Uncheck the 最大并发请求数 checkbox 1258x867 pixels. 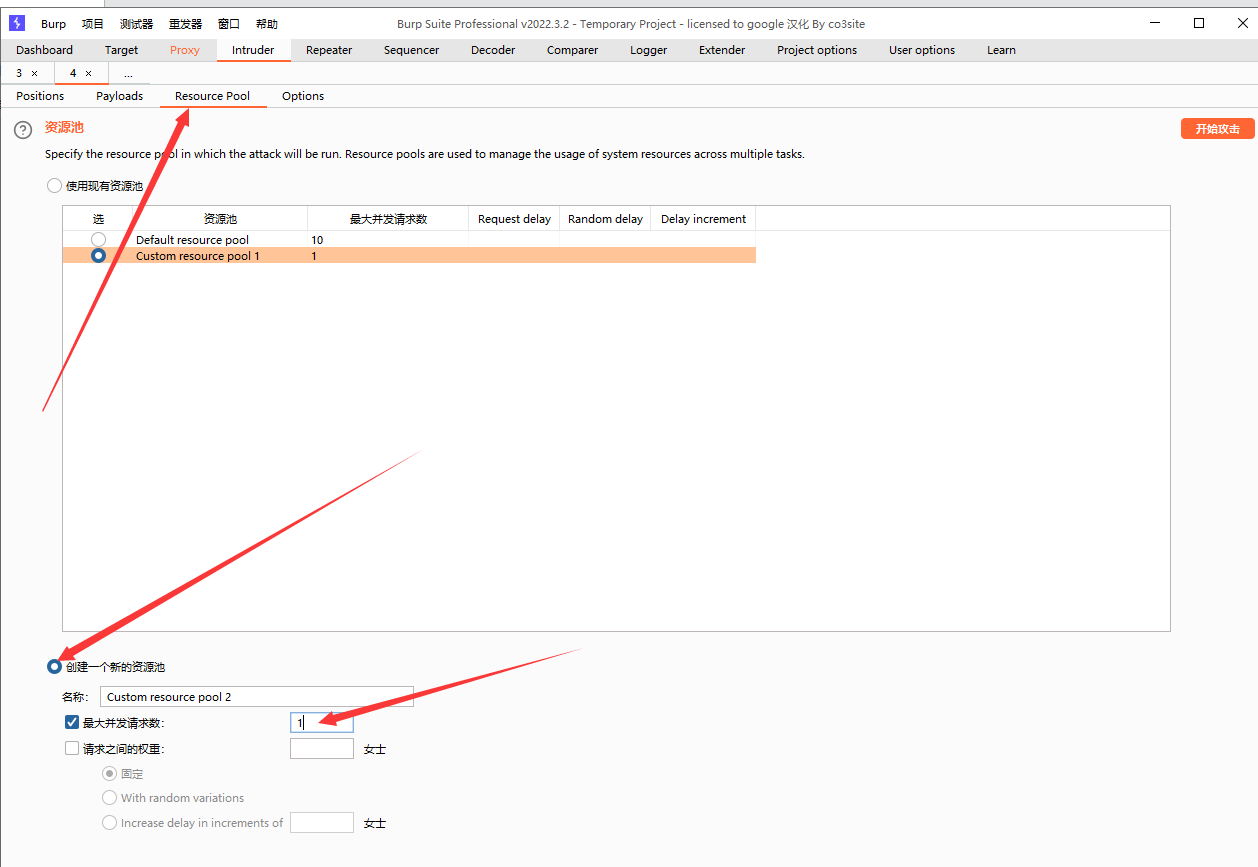click(72, 722)
